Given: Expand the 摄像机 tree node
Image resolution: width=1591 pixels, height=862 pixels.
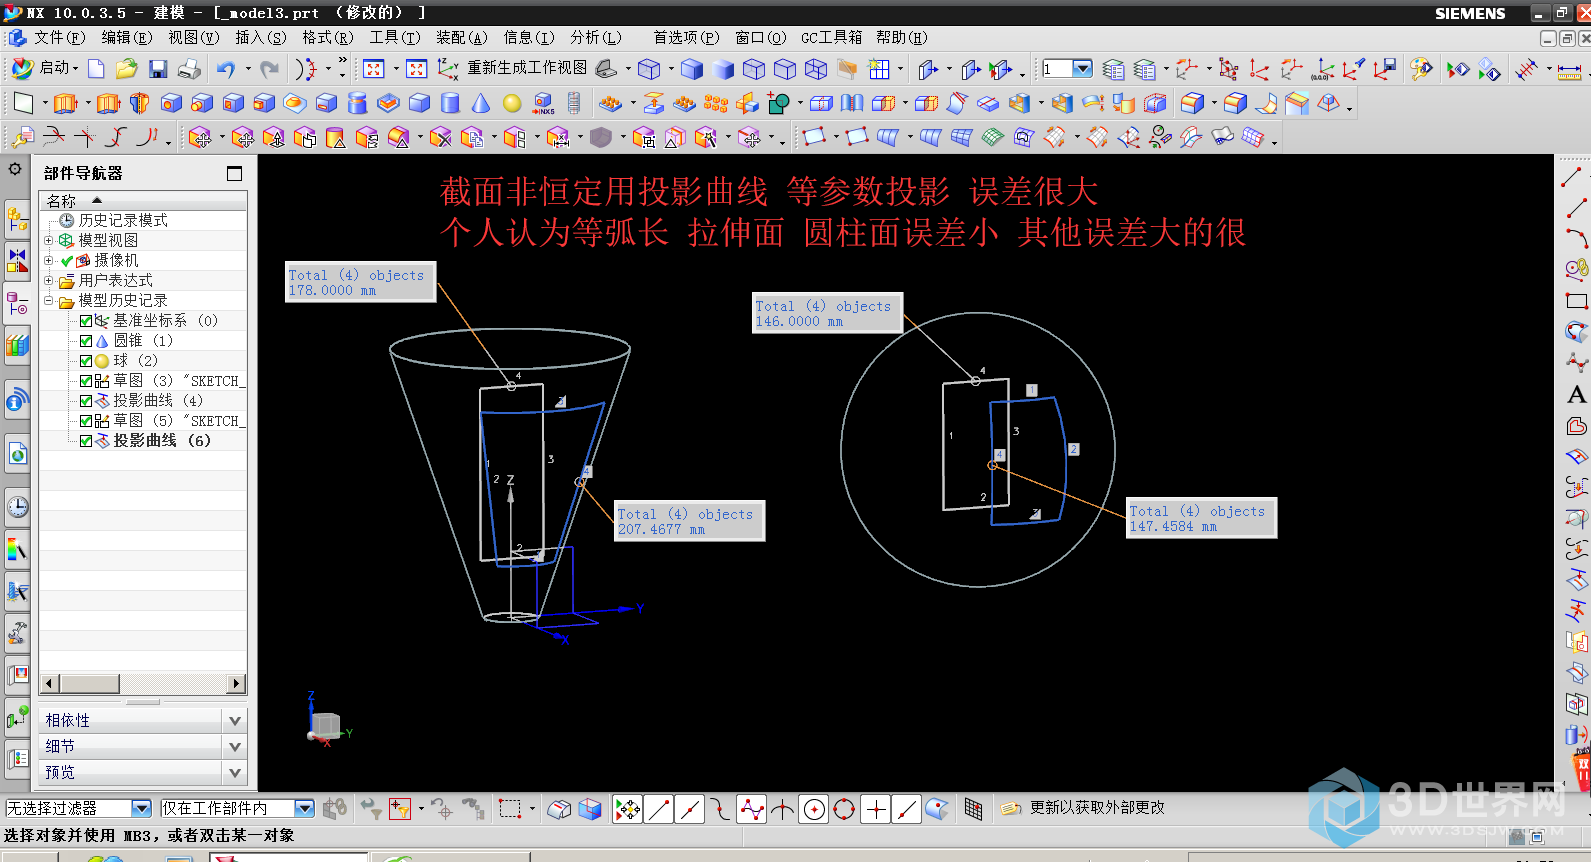Looking at the screenshot, I should point(48,260).
